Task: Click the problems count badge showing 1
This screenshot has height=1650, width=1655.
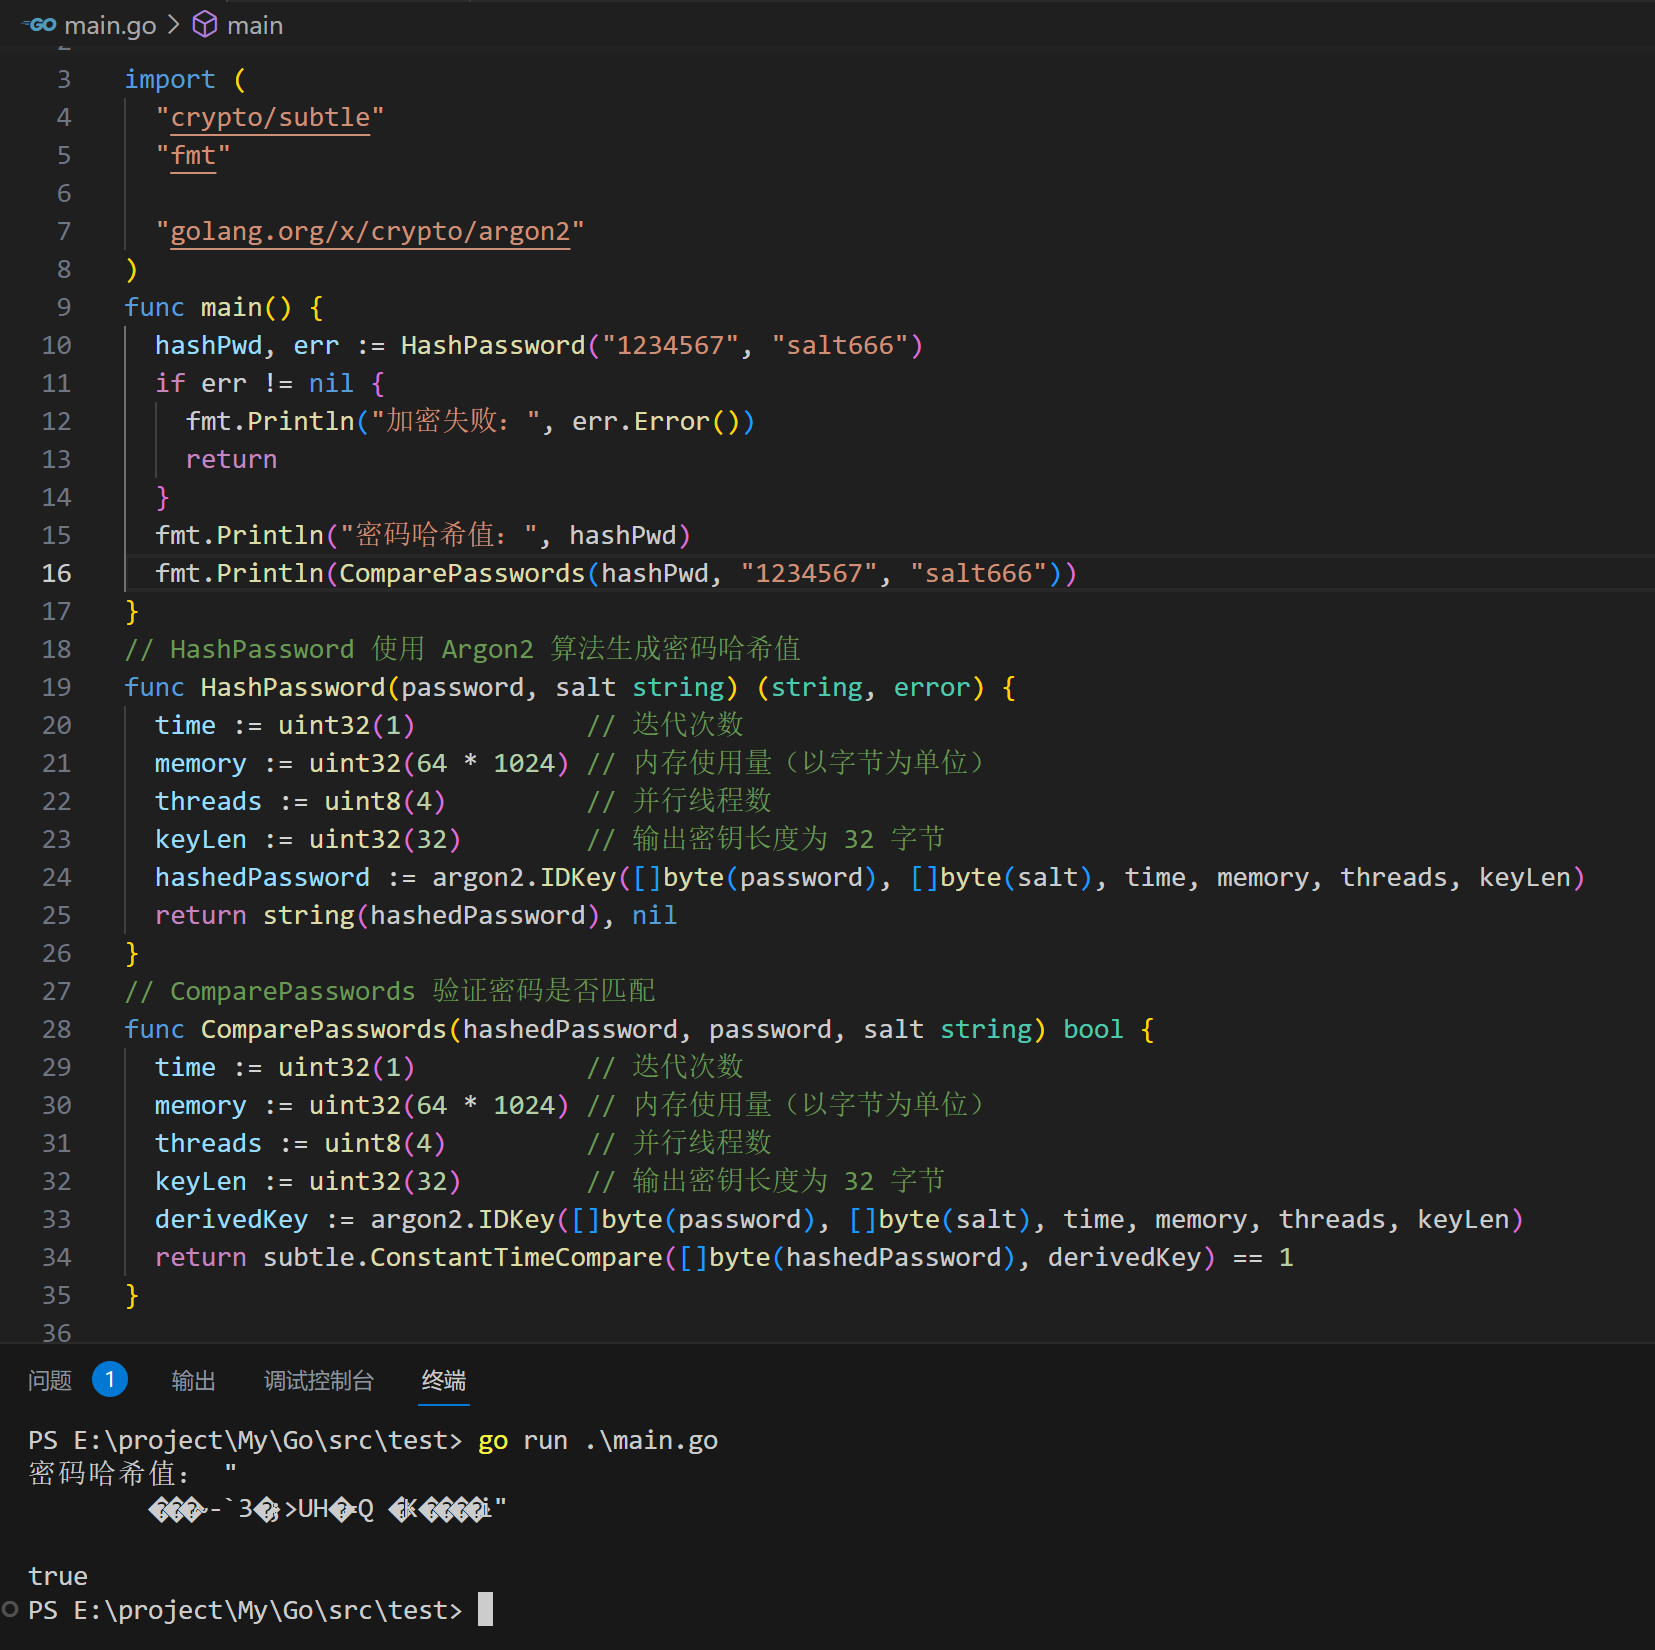Action: pyautogui.click(x=110, y=1380)
